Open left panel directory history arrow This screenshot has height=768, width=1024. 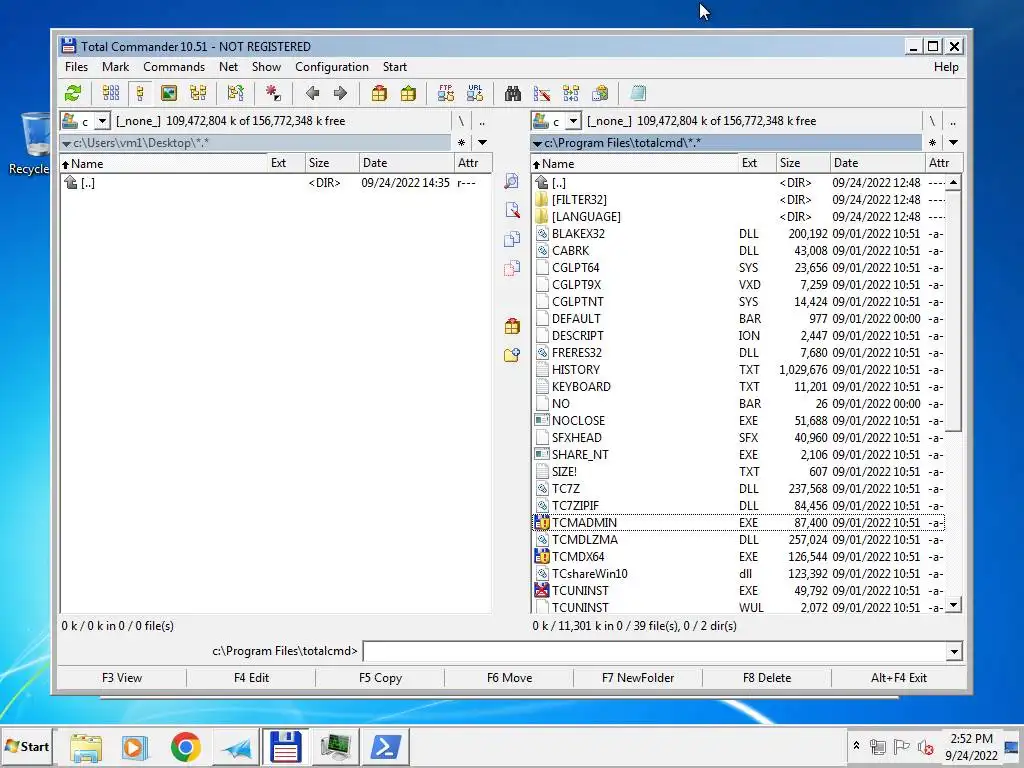point(482,142)
